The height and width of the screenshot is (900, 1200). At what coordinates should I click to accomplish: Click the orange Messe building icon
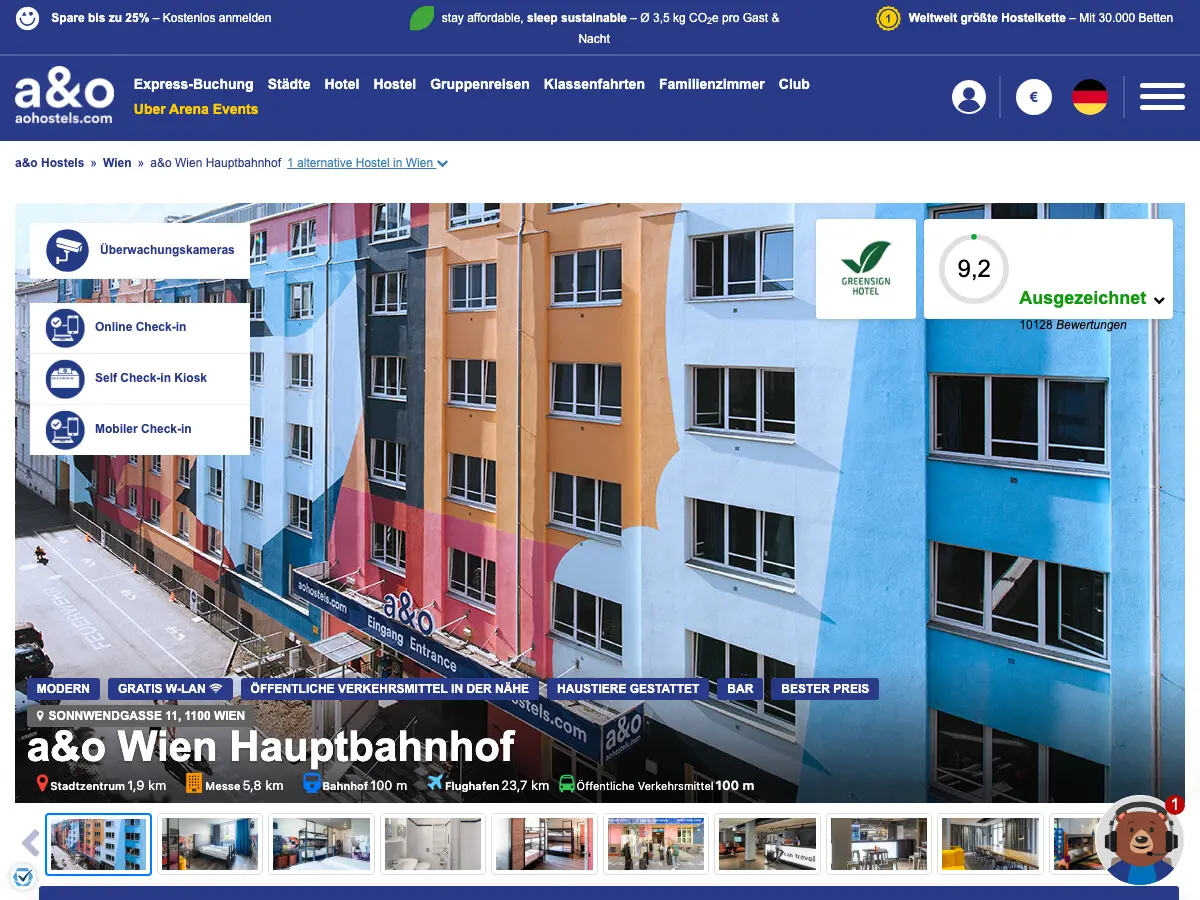tap(194, 783)
